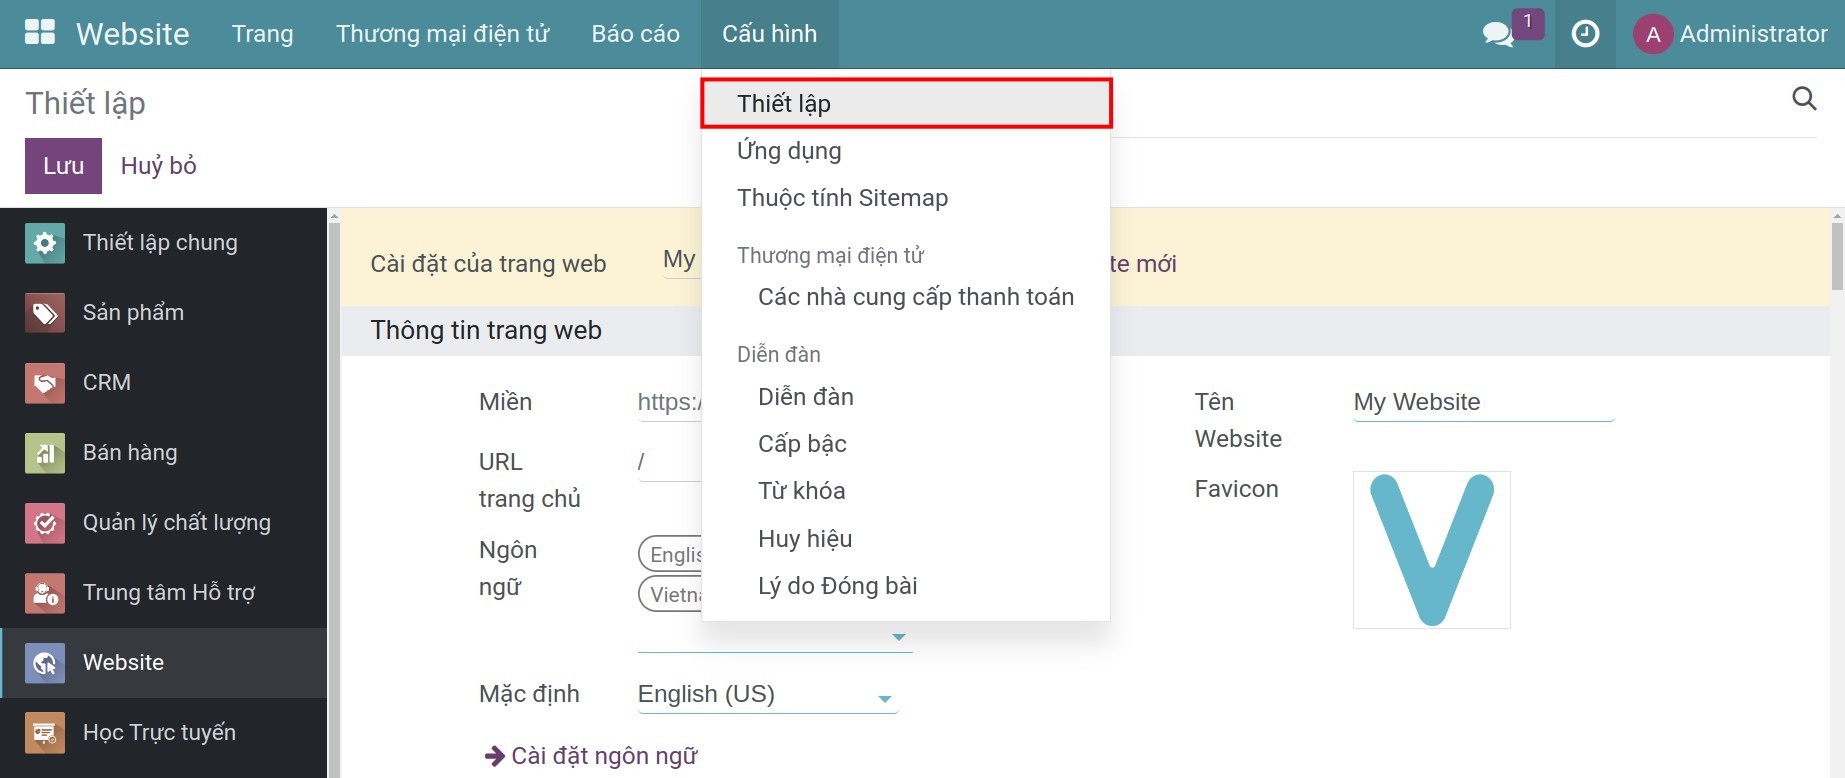
Task: Open the conversations chat icon
Action: point(1497,34)
